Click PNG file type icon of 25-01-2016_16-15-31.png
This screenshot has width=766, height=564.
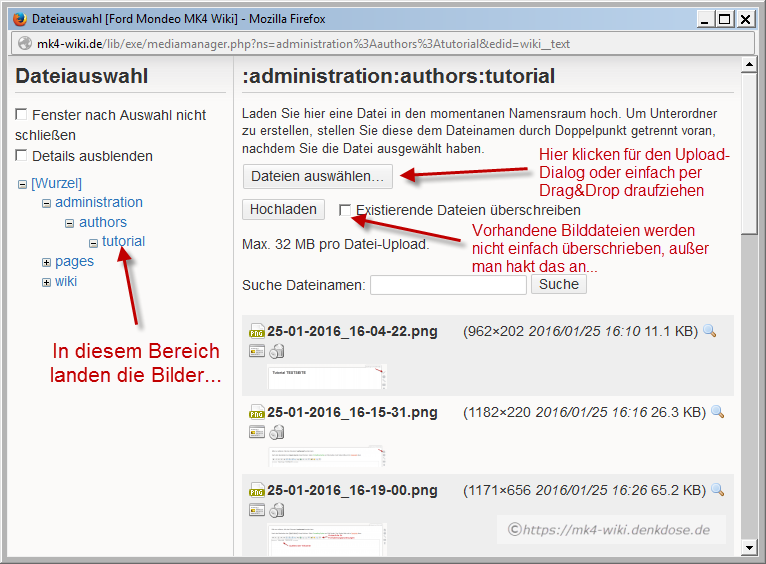(x=256, y=413)
